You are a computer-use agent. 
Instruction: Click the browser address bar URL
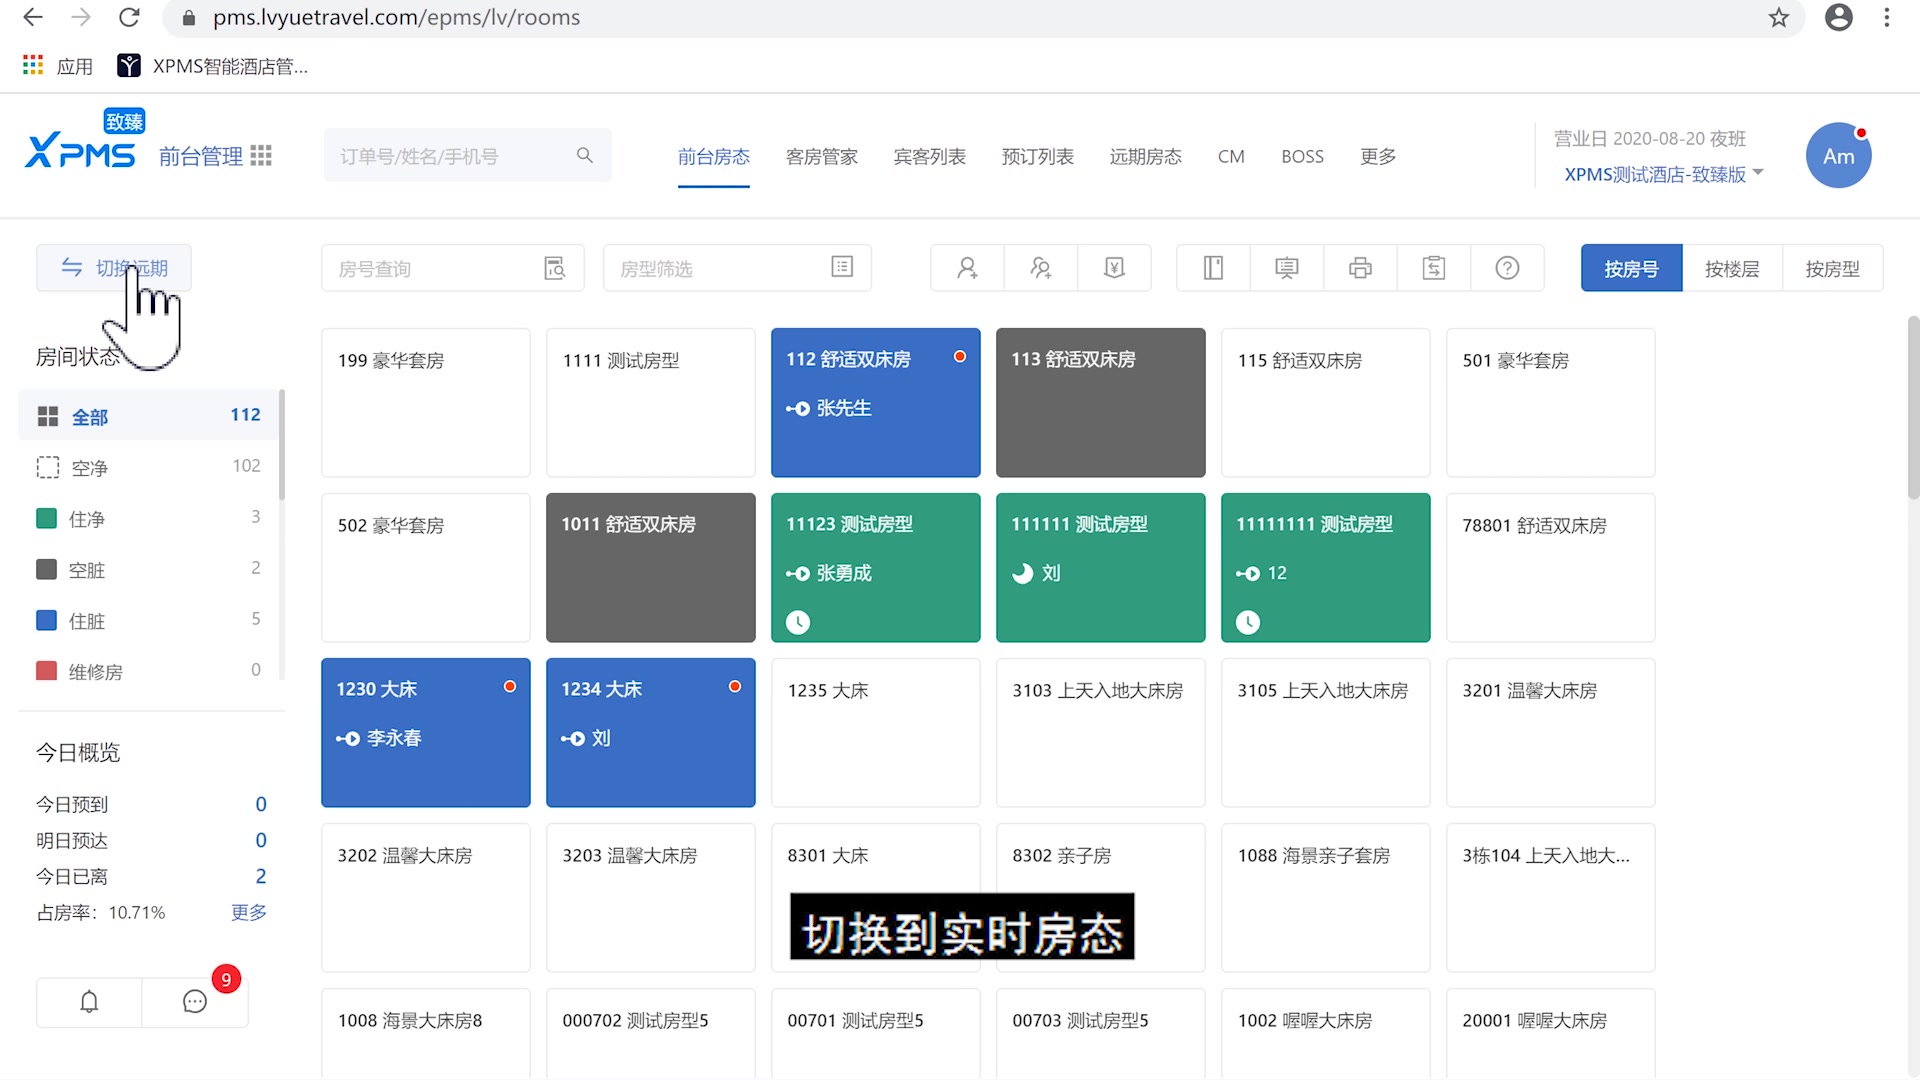(x=396, y=18)
